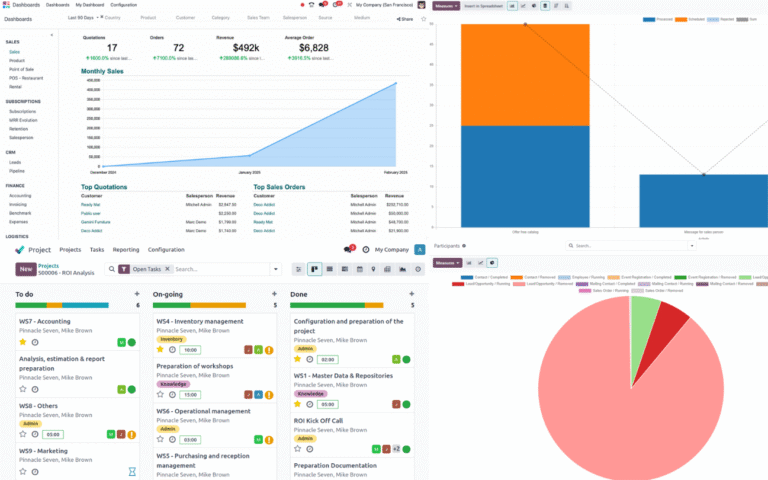The height and width of the screenshot is (480, 768).
Task: Select line chart in Participants graph toolbar
Action: tap(480, 263)
